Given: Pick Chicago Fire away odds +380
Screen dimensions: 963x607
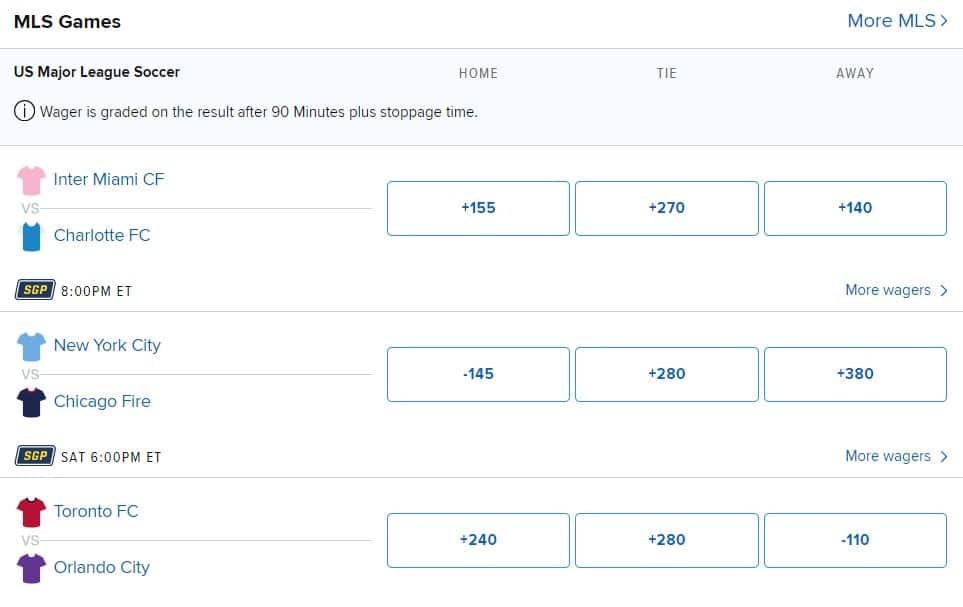Looking at the screenshot, I should [855, 374].
